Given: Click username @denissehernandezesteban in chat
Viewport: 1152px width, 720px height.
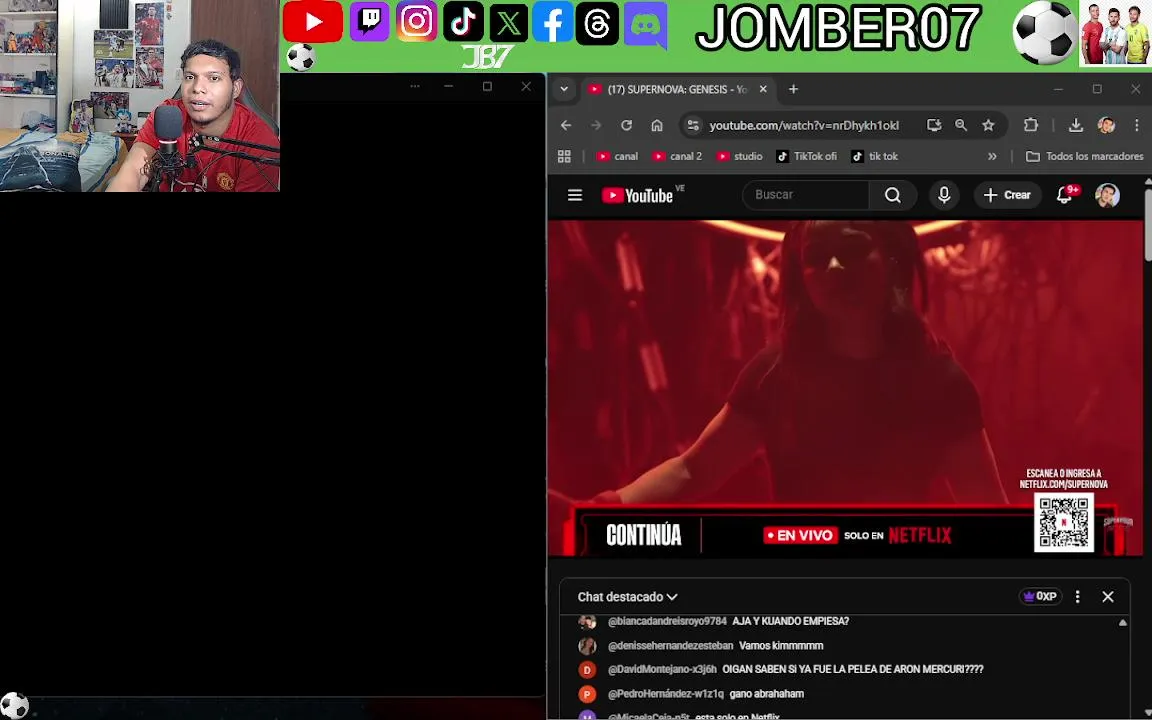Looking at the screenshot, I should [x=670, y=646].
